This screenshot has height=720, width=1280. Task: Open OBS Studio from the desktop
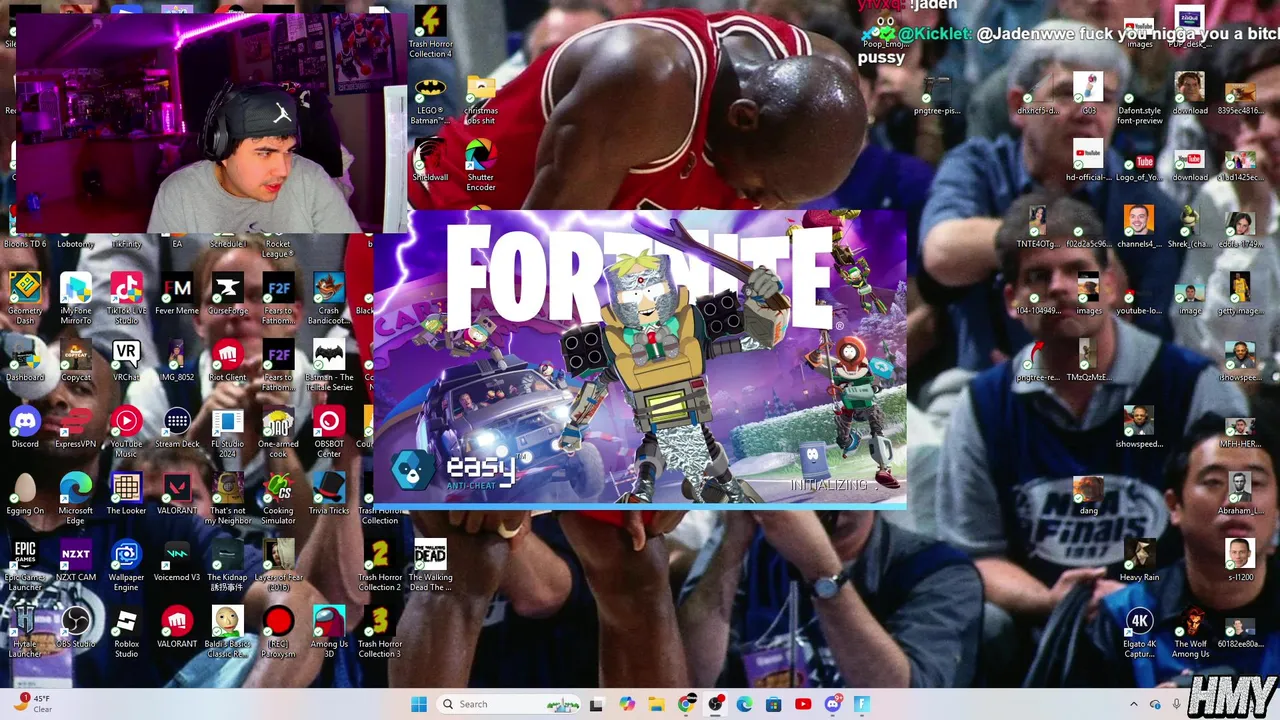pyautogui.click(x=76, y=627)
